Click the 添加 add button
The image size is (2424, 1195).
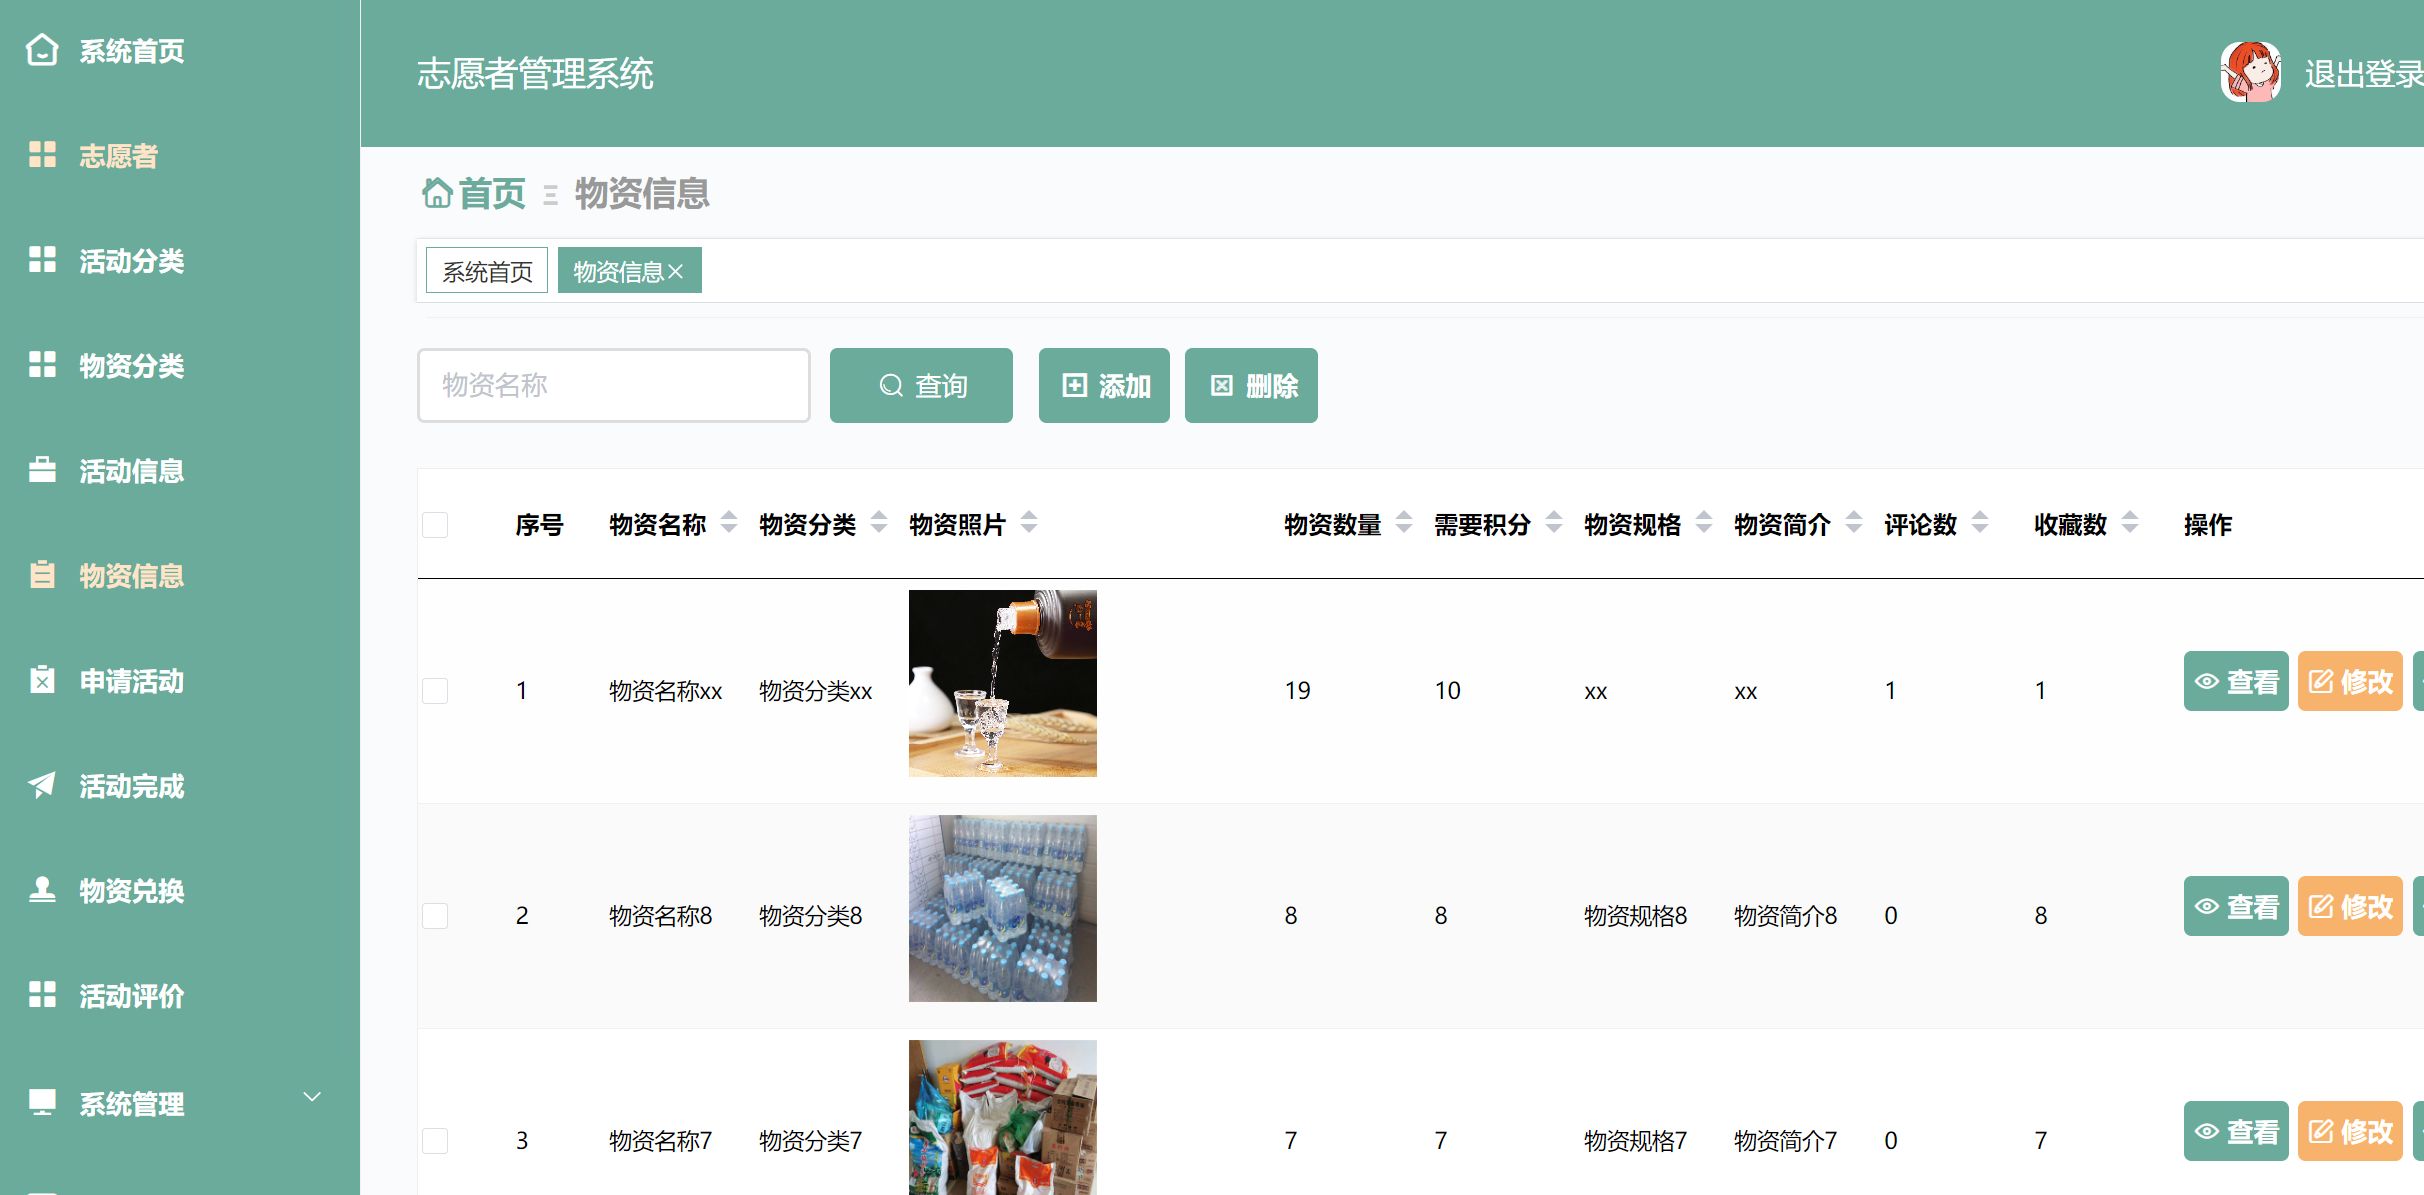[1104, 386]
